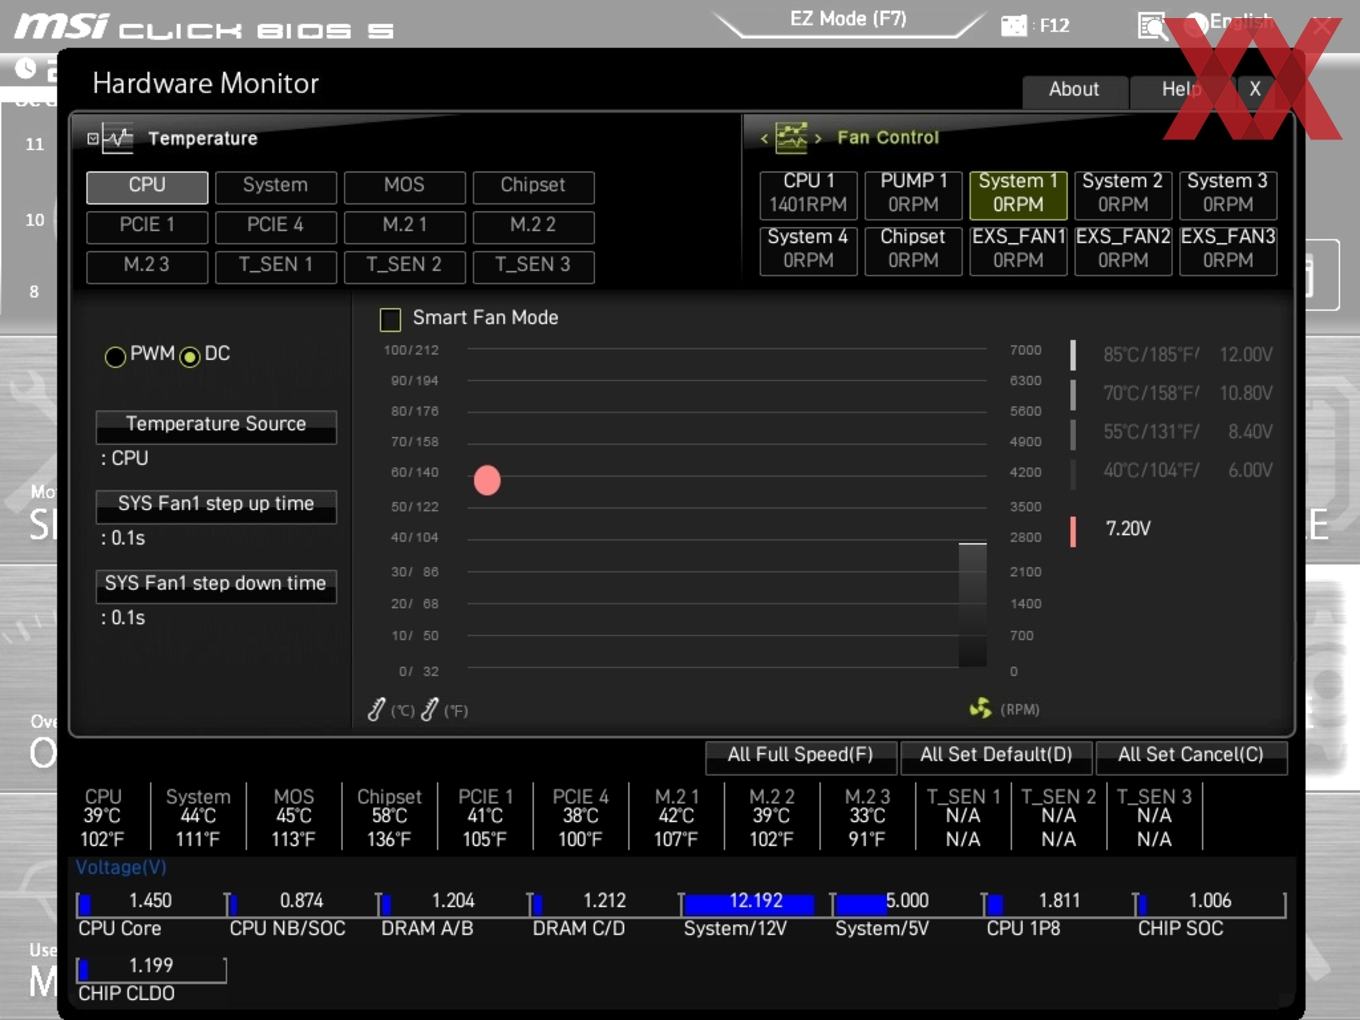The image size is (1360, 1020).
Task: Click right arrow beside Fan Control icon
Action: (818, 138)
